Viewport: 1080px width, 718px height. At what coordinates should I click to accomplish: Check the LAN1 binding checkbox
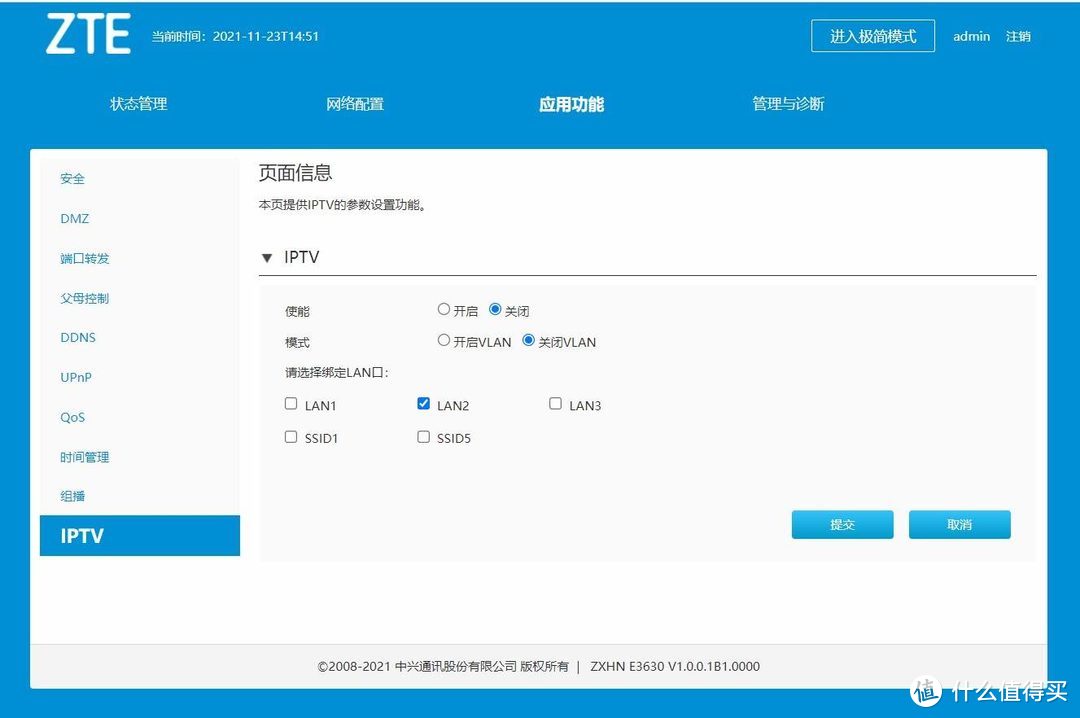(291, 404)
